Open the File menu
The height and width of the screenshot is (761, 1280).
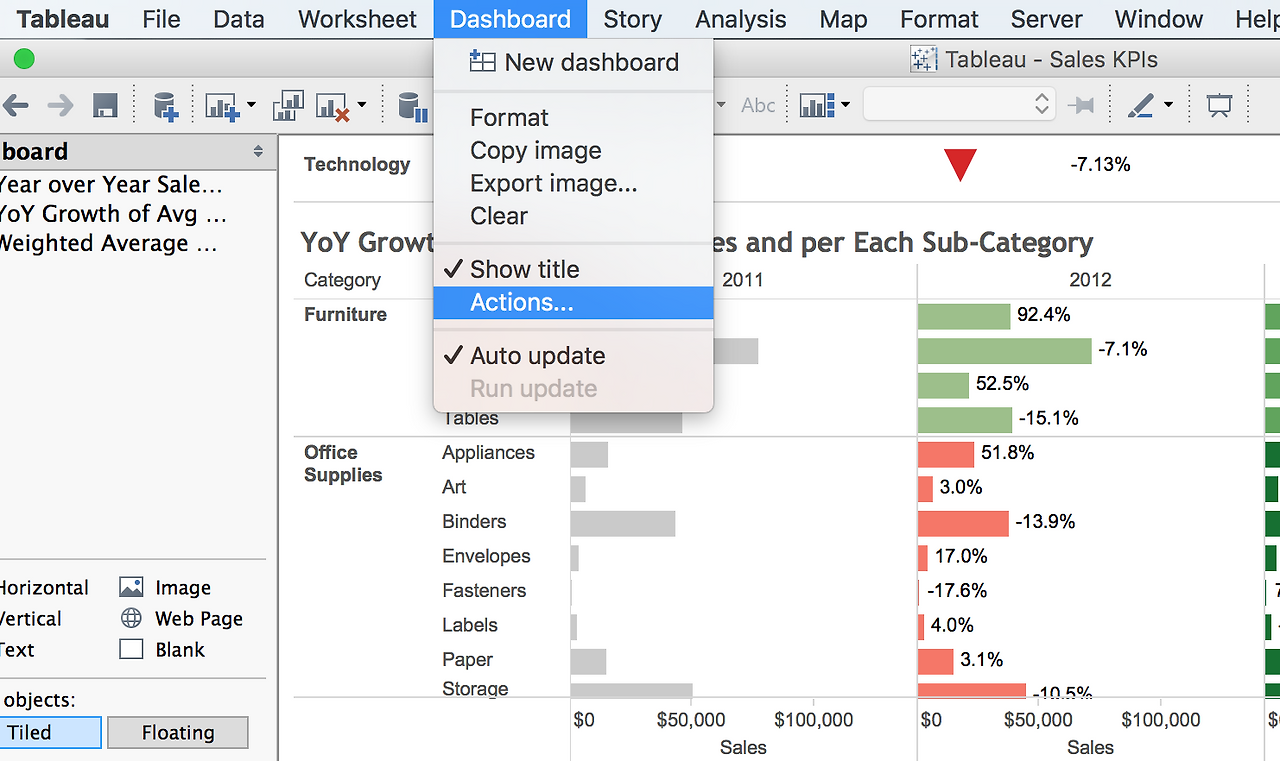click(x=161, y=19)
